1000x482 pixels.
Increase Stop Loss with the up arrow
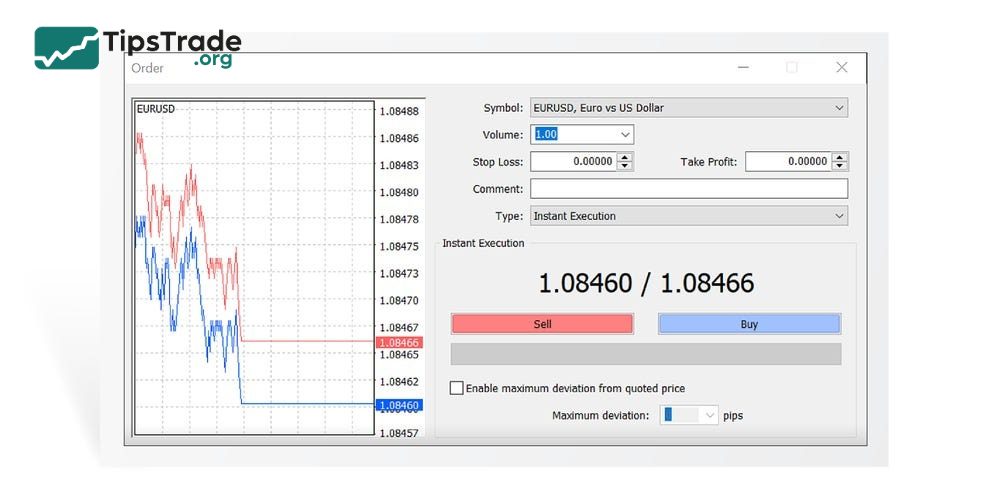pos(625,157)
